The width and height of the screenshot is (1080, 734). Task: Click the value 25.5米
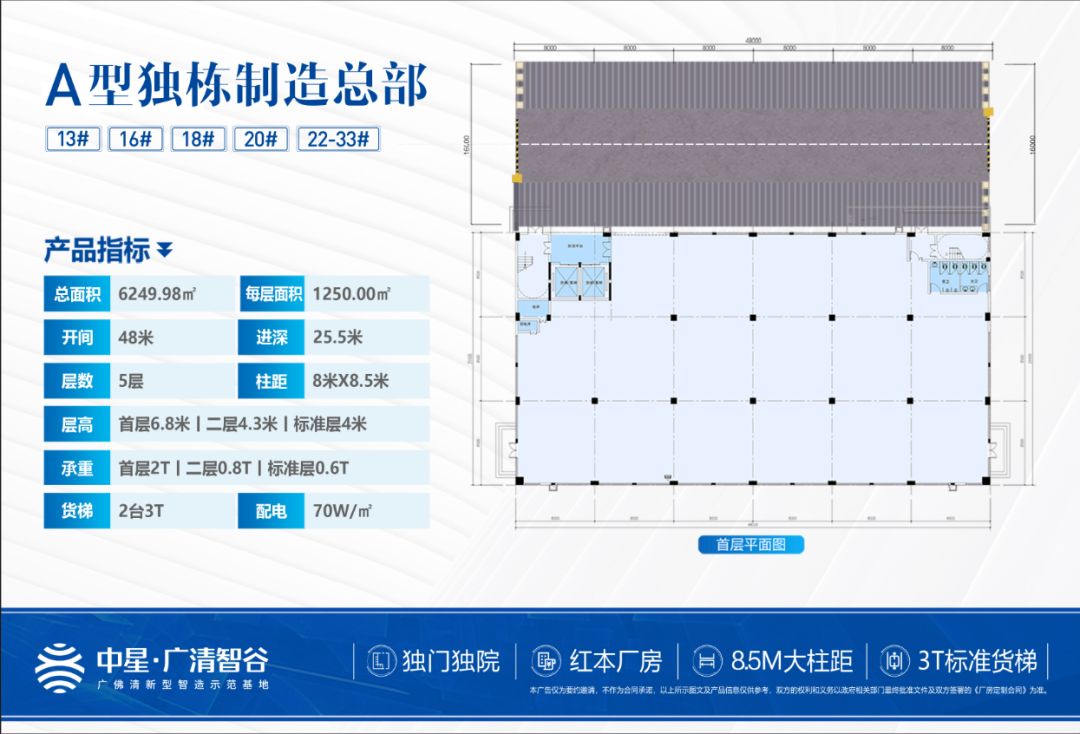tap(338, 337)
